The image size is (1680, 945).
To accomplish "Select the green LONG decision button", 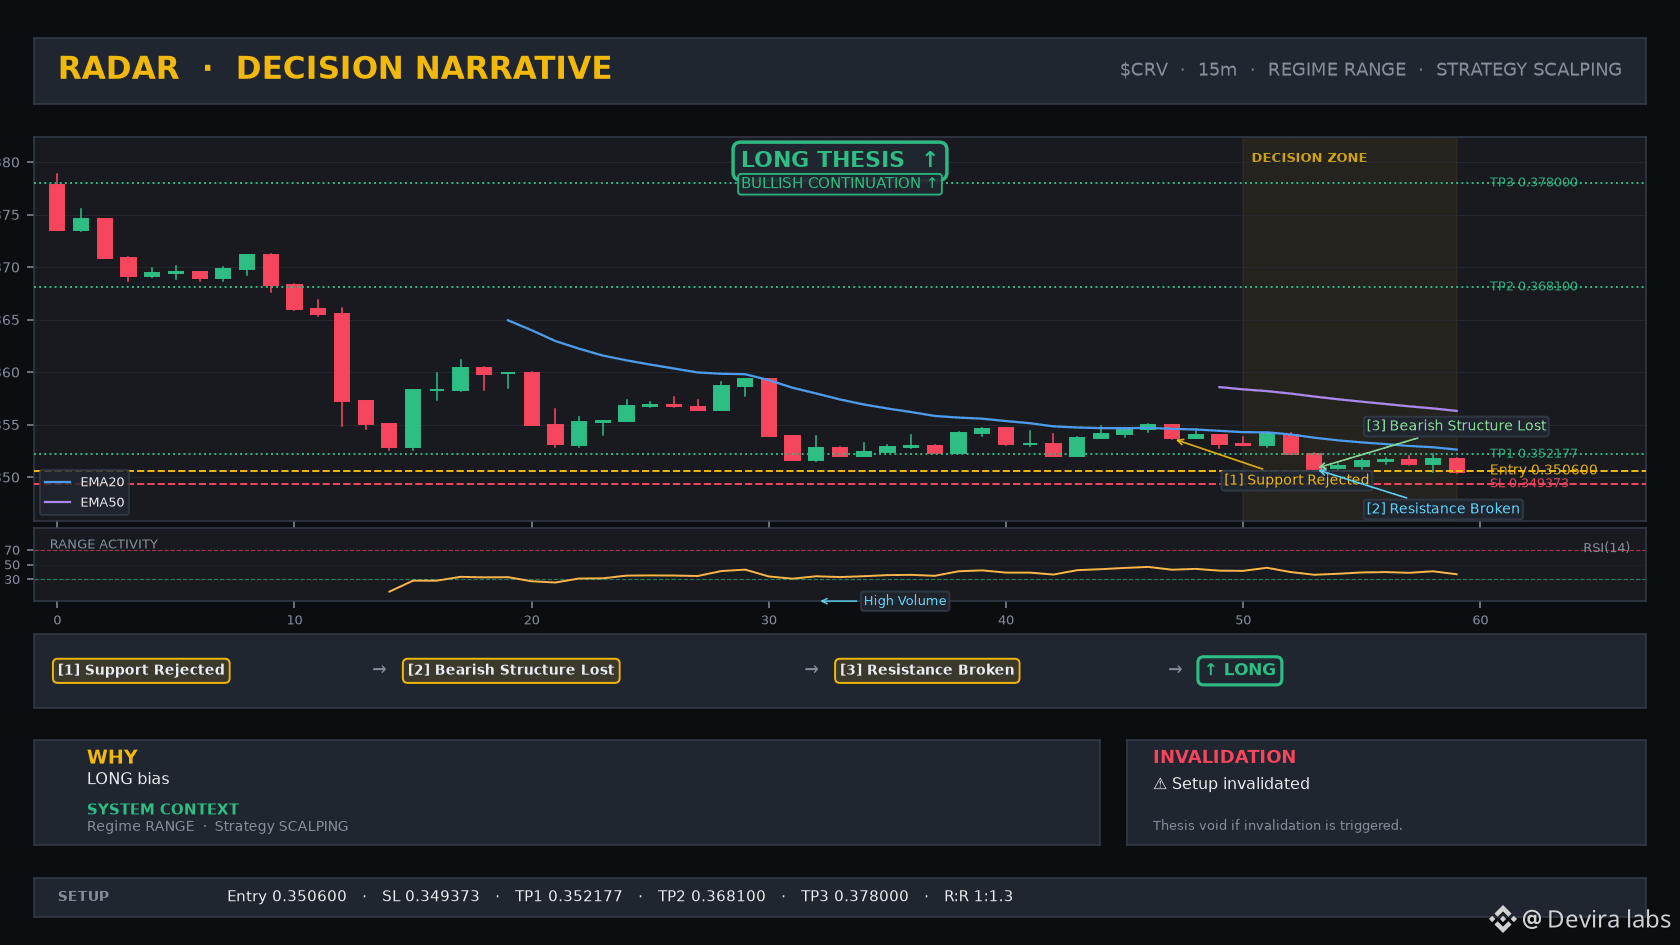I will click(x=1240, y=670).
